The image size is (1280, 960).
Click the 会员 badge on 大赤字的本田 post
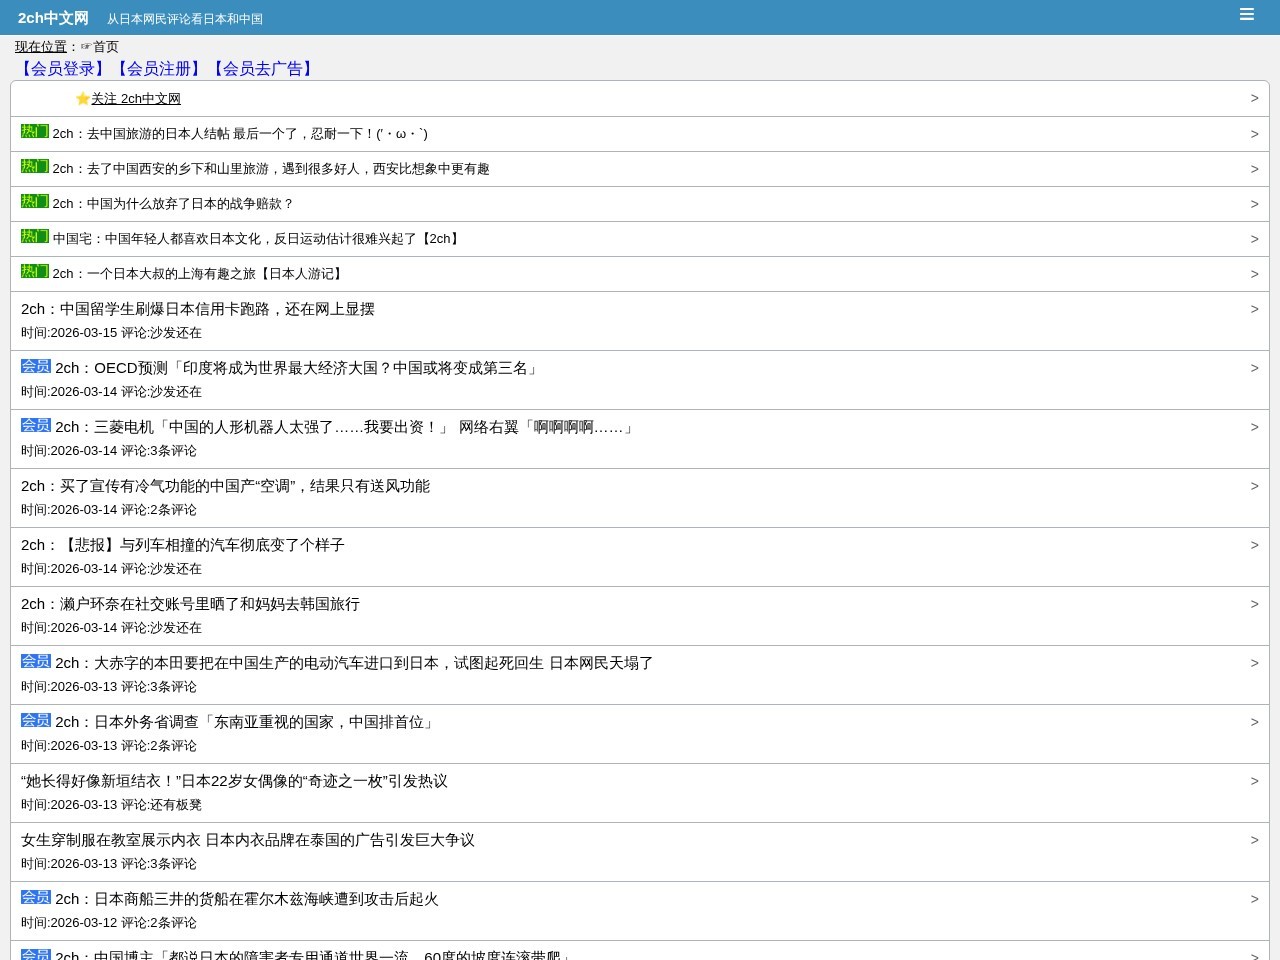[36, 661]
